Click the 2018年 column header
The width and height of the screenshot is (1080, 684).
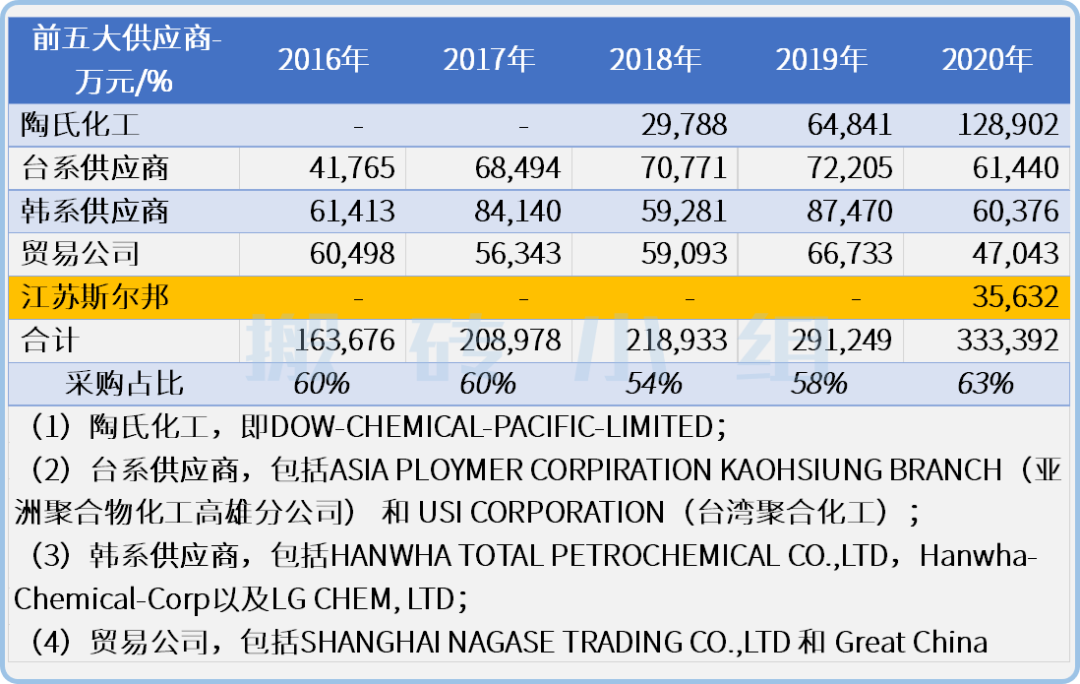pos(655,60)
